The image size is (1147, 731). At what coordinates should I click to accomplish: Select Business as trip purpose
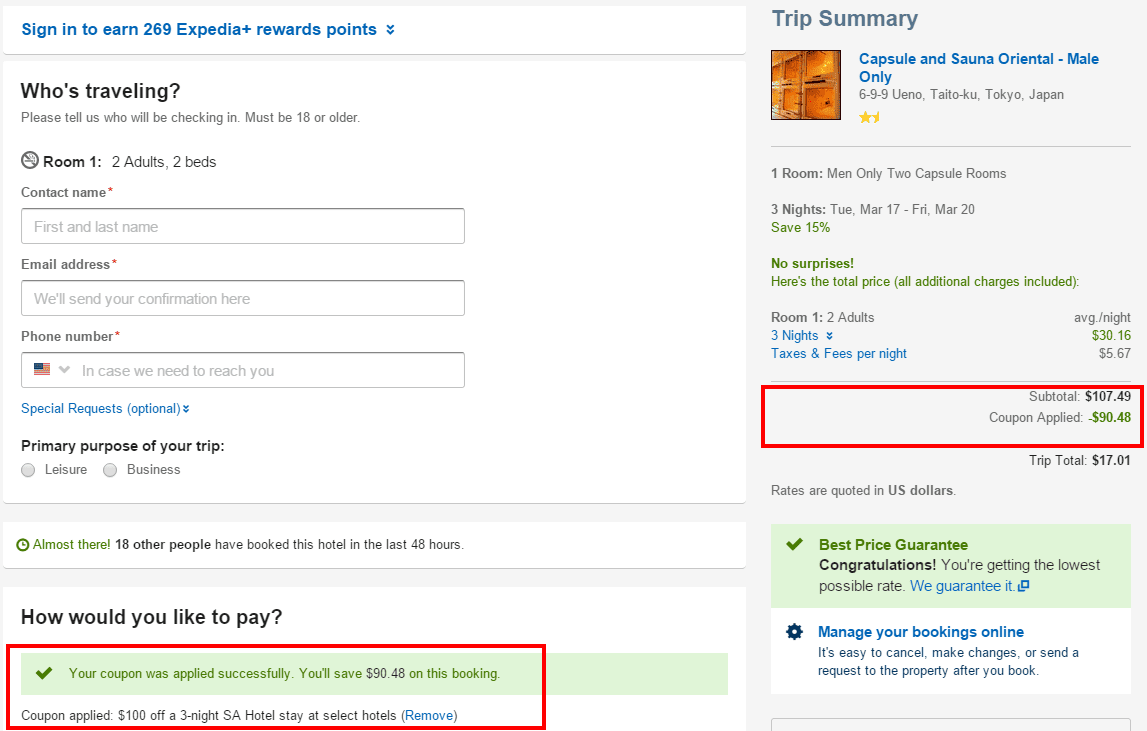[110, 470]
